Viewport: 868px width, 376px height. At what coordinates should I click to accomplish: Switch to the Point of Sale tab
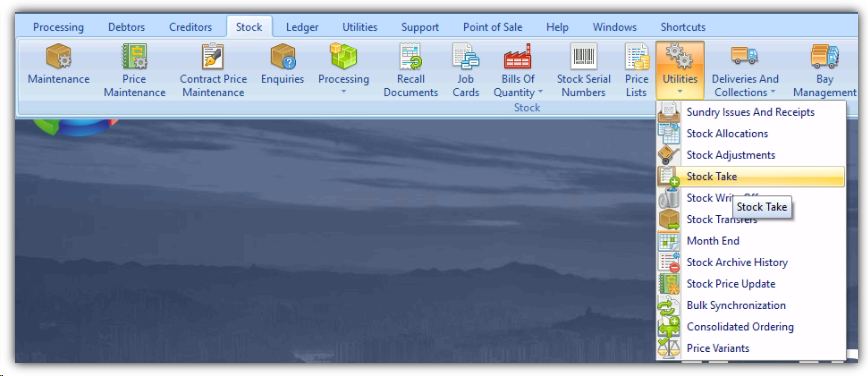click(x=493, y=27)
